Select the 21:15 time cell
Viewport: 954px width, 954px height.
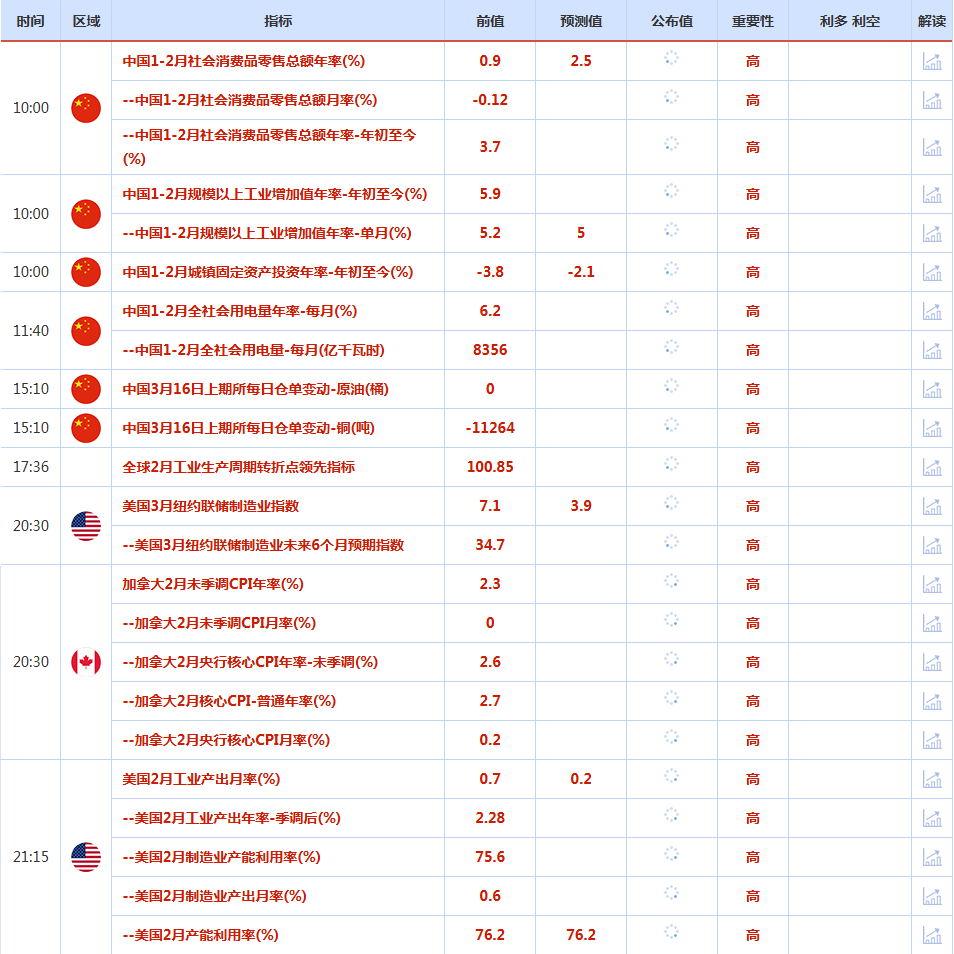[x=30, y=857]
